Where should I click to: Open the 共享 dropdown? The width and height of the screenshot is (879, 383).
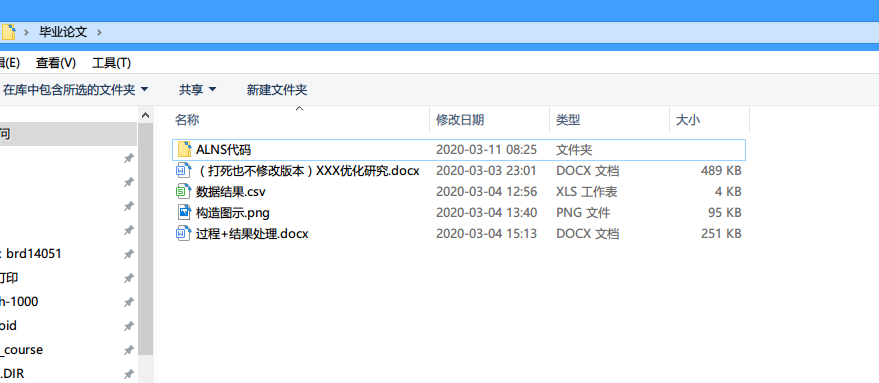pos(197,89)
